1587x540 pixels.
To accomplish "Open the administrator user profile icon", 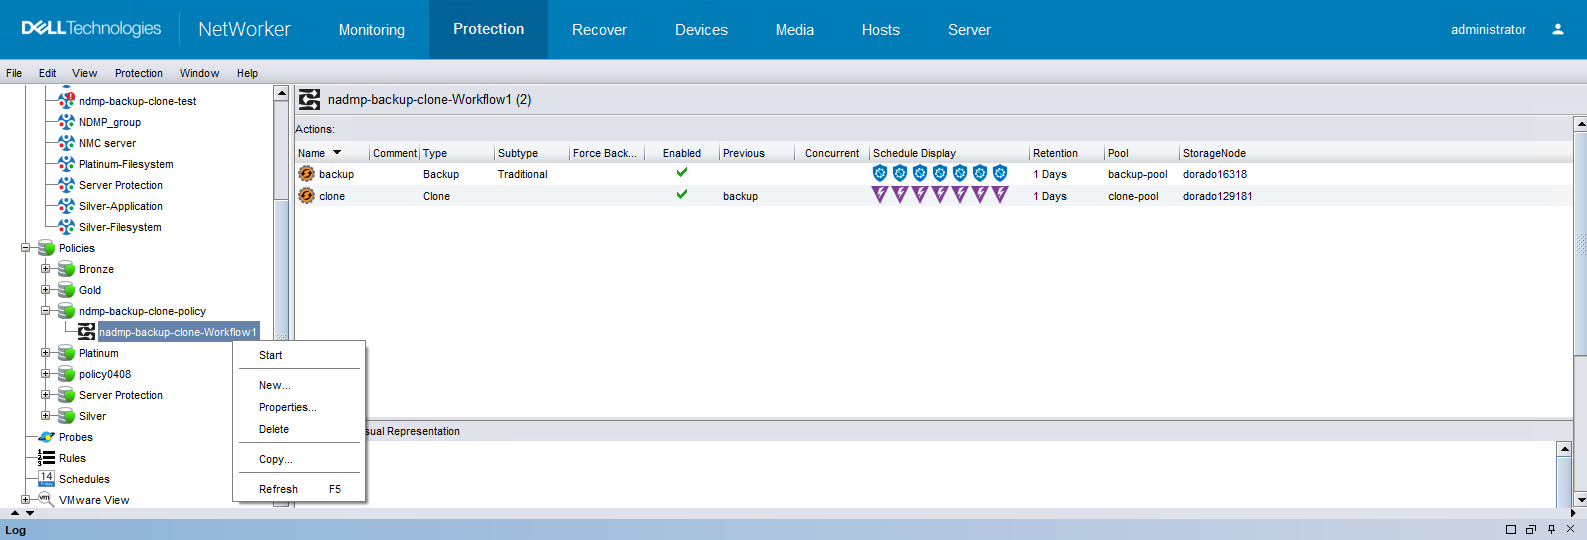I will click(1557, 29).
